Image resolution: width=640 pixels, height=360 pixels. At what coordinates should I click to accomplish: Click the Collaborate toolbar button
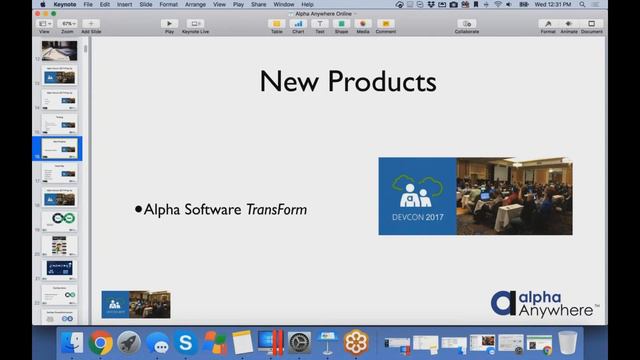[467, 24]
